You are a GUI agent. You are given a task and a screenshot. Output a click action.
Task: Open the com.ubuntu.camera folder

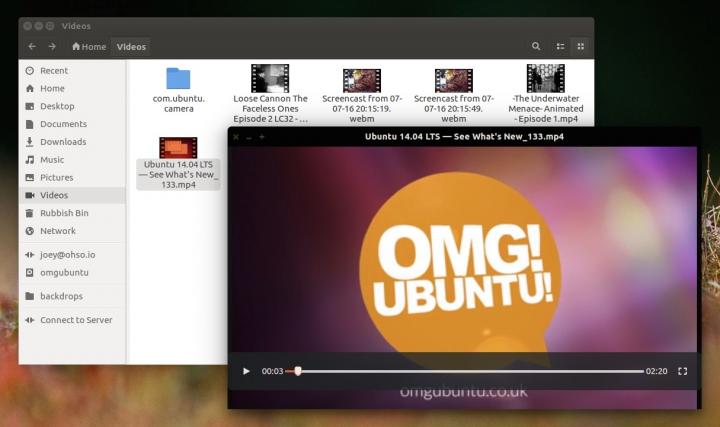click(x=178, y=79)
